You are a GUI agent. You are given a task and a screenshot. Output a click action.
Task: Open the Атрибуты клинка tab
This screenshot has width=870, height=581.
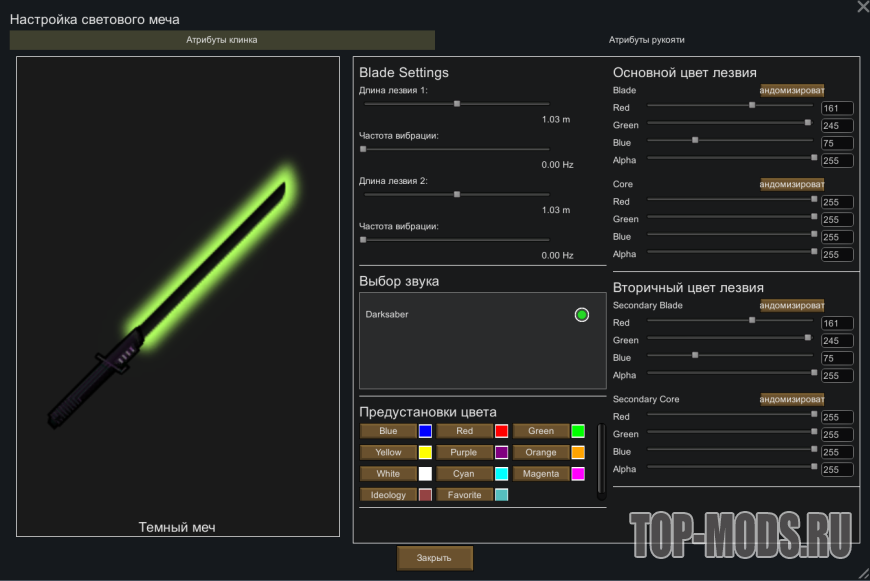[222, 40]
